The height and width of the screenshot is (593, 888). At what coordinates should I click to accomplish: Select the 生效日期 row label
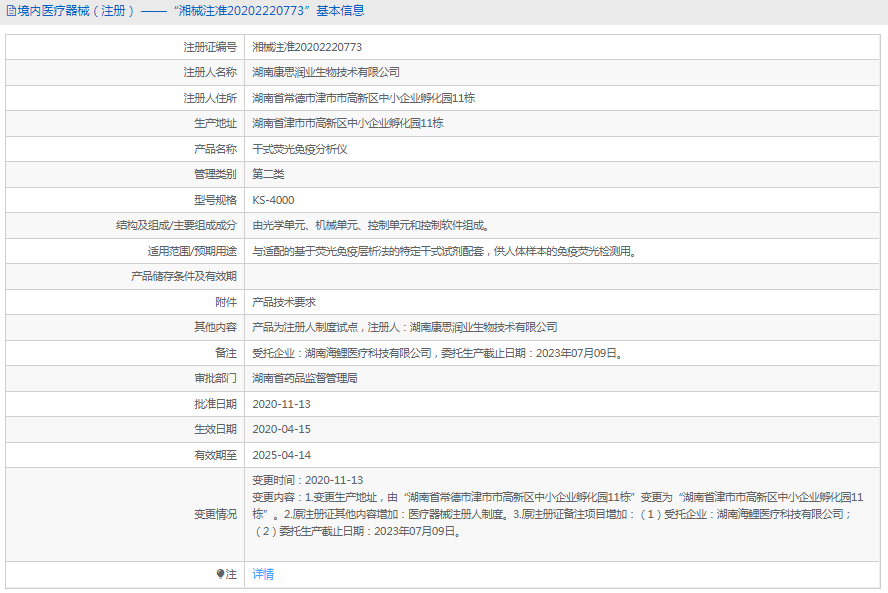coord(215,429)
